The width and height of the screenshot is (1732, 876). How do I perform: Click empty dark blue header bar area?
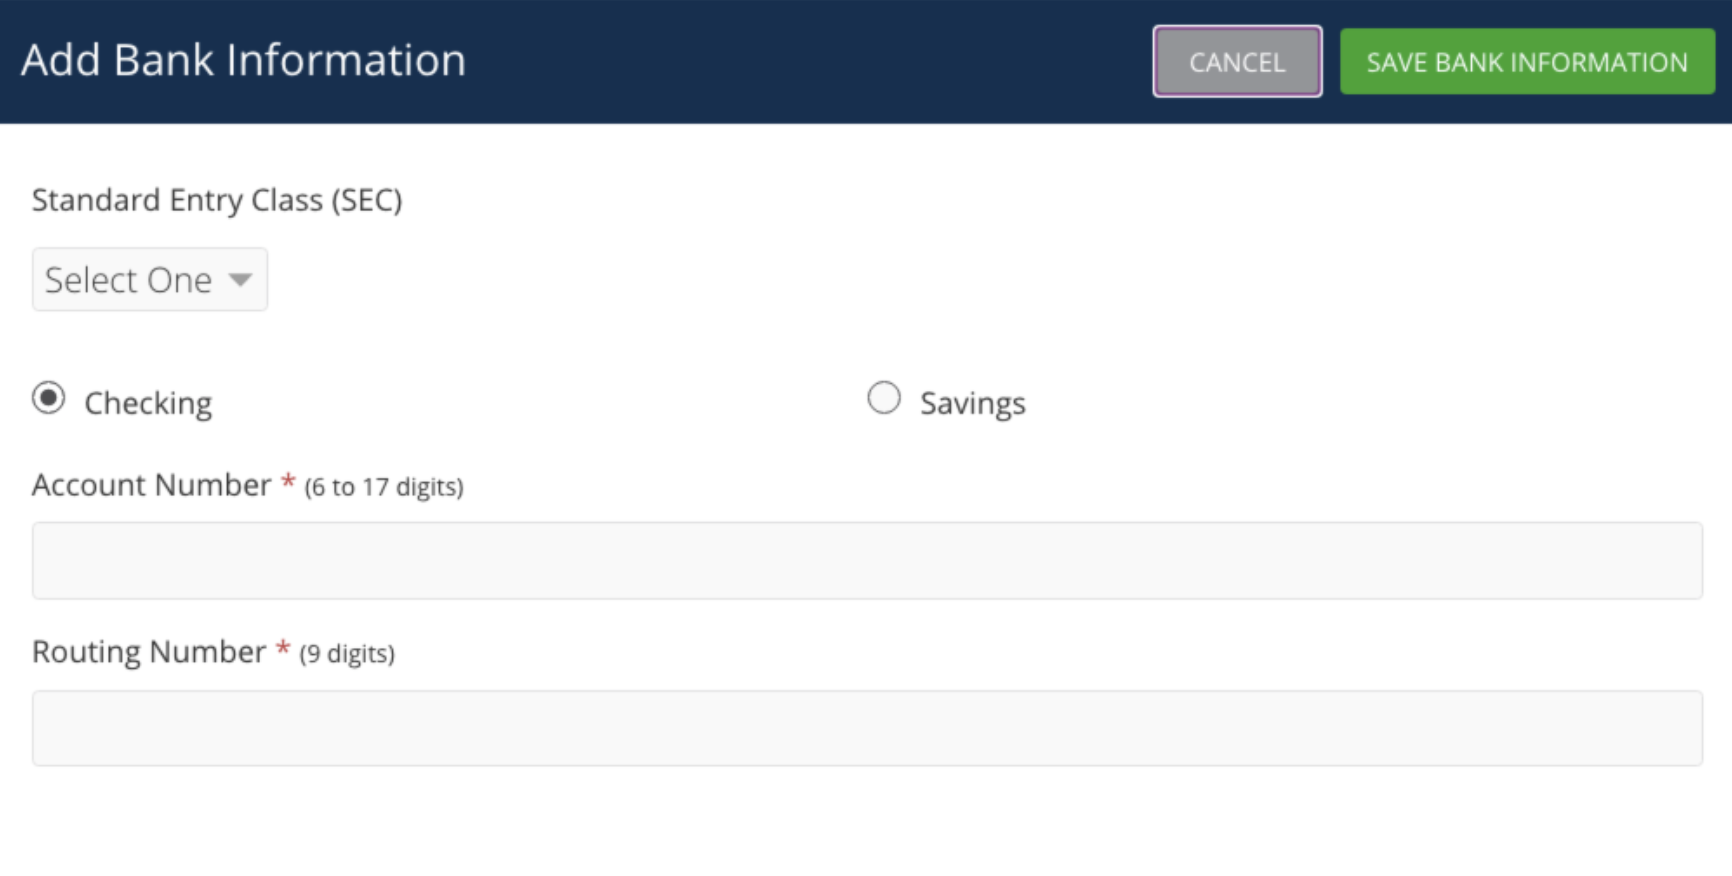[800, 62]
